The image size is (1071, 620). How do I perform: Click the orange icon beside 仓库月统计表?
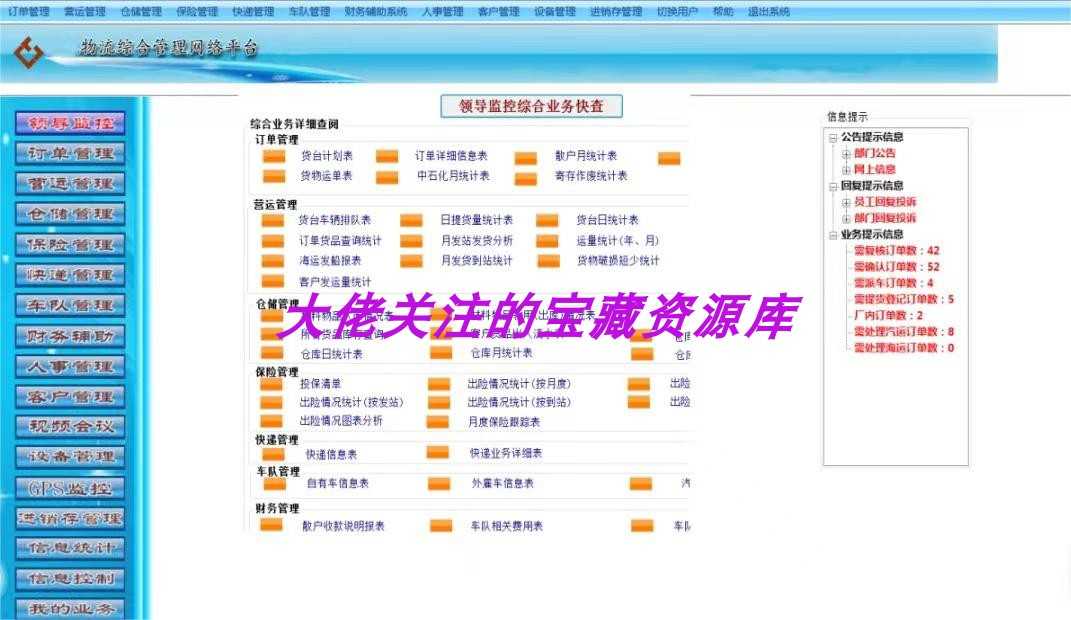[x=441, y=353]
